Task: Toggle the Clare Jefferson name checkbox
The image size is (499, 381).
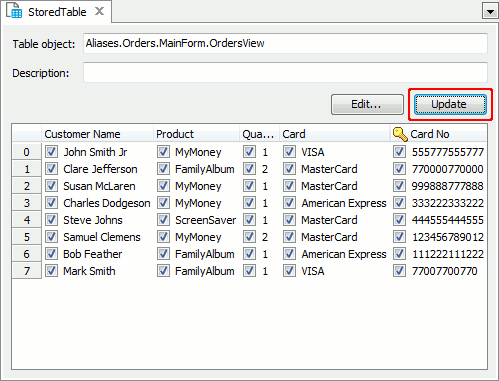Action: pos(51,169)
